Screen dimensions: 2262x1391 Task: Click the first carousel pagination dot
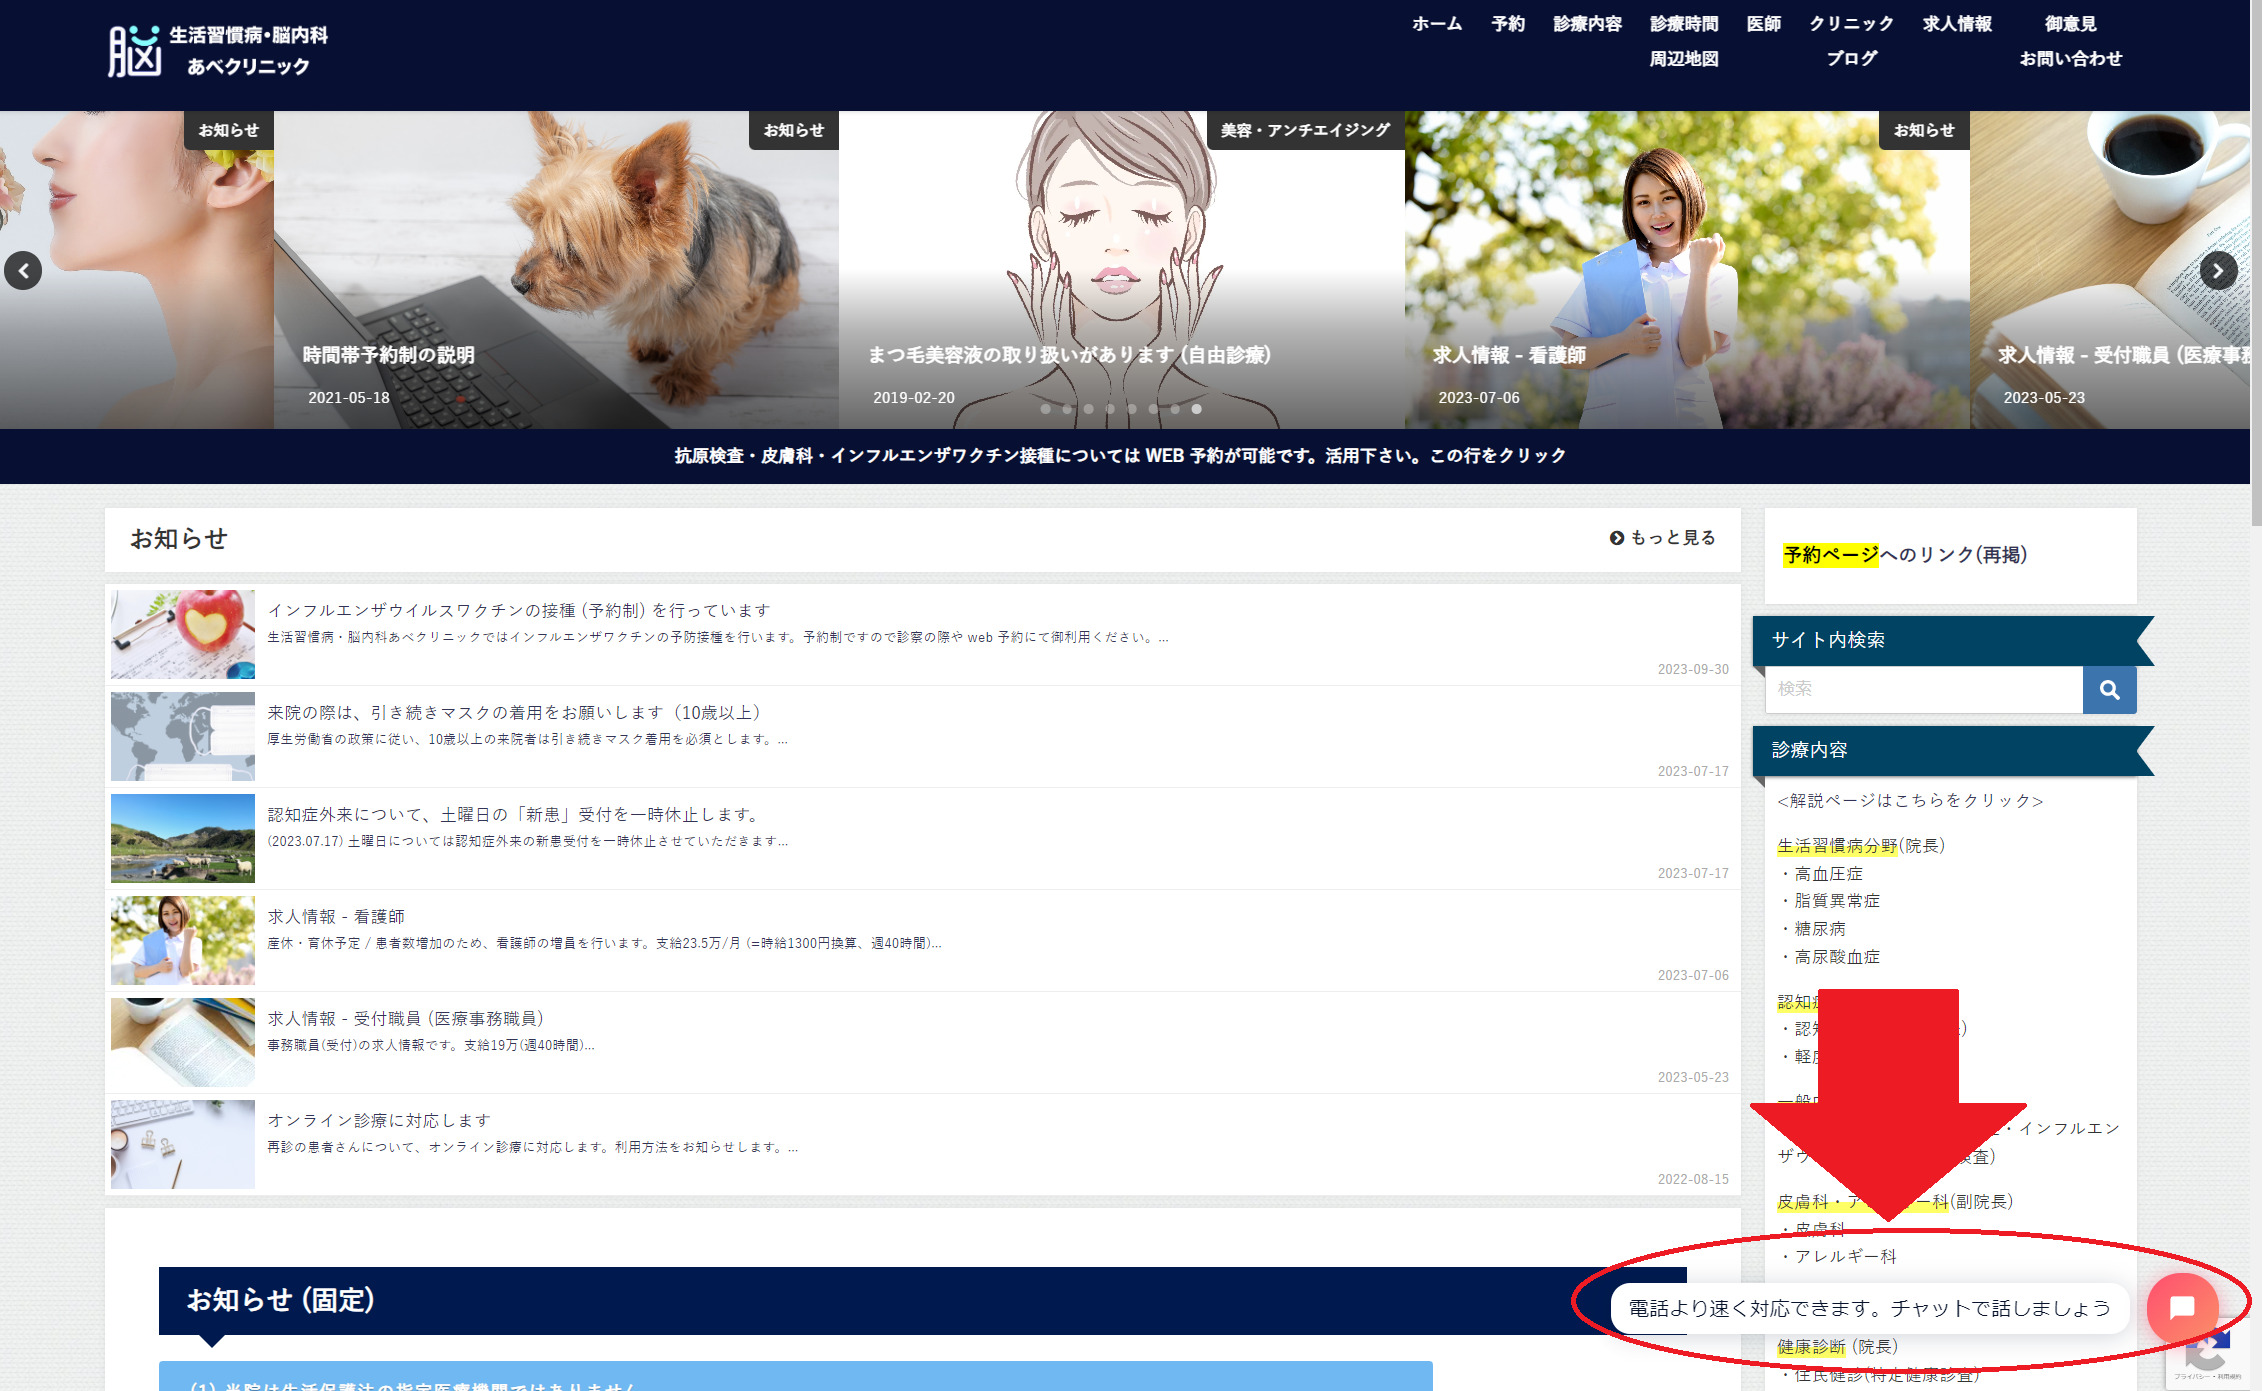[x=1045, y=409]
